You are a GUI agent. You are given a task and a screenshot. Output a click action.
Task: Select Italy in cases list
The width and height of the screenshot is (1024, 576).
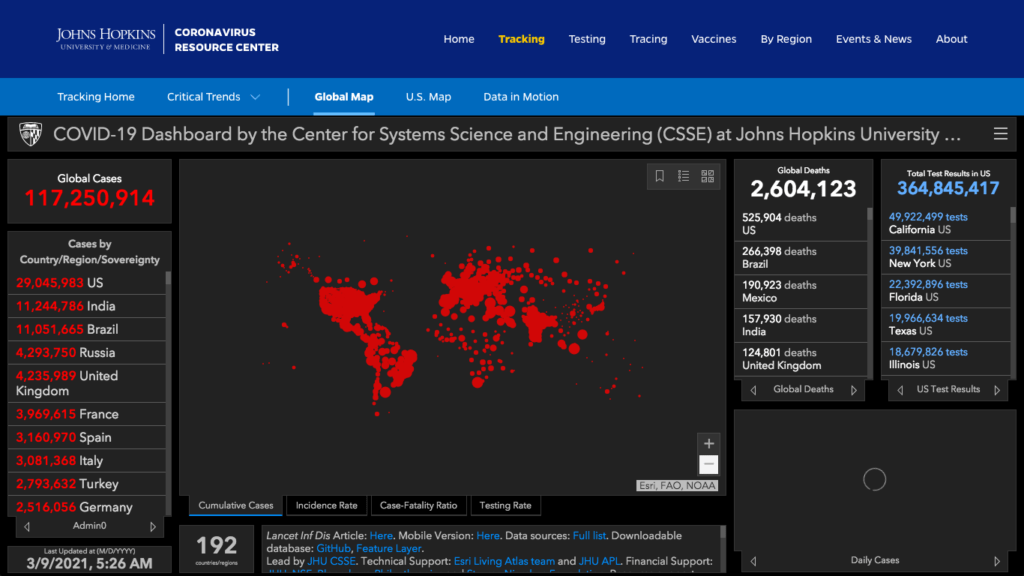tap(88, 460)
